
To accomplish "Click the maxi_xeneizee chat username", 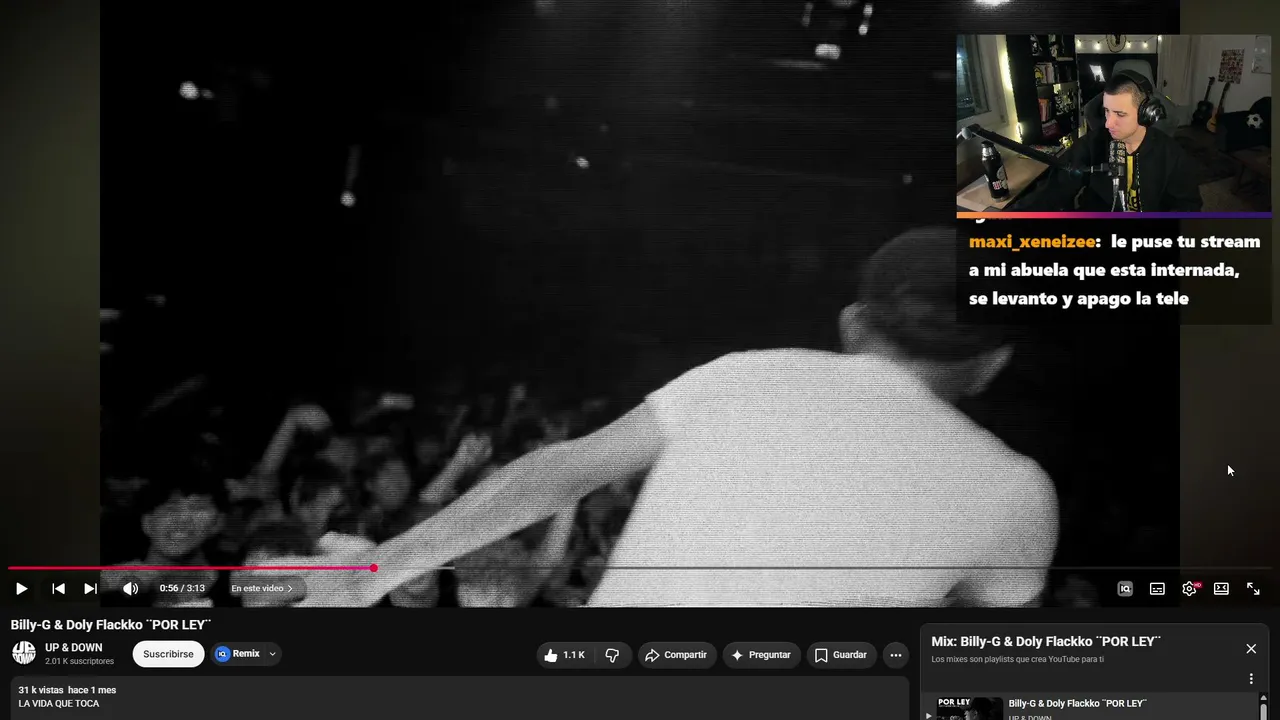I will click(x=1034, y=242).
